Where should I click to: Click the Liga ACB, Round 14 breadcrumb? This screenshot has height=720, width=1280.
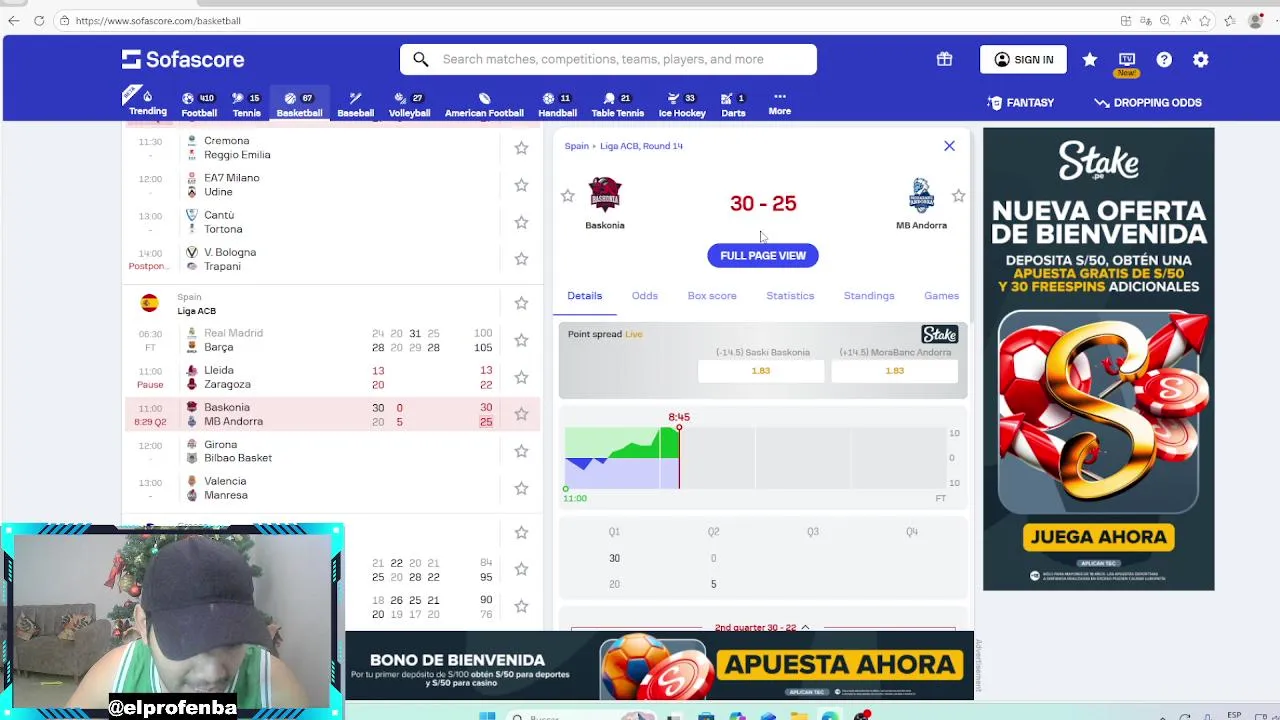pos(641,146)
